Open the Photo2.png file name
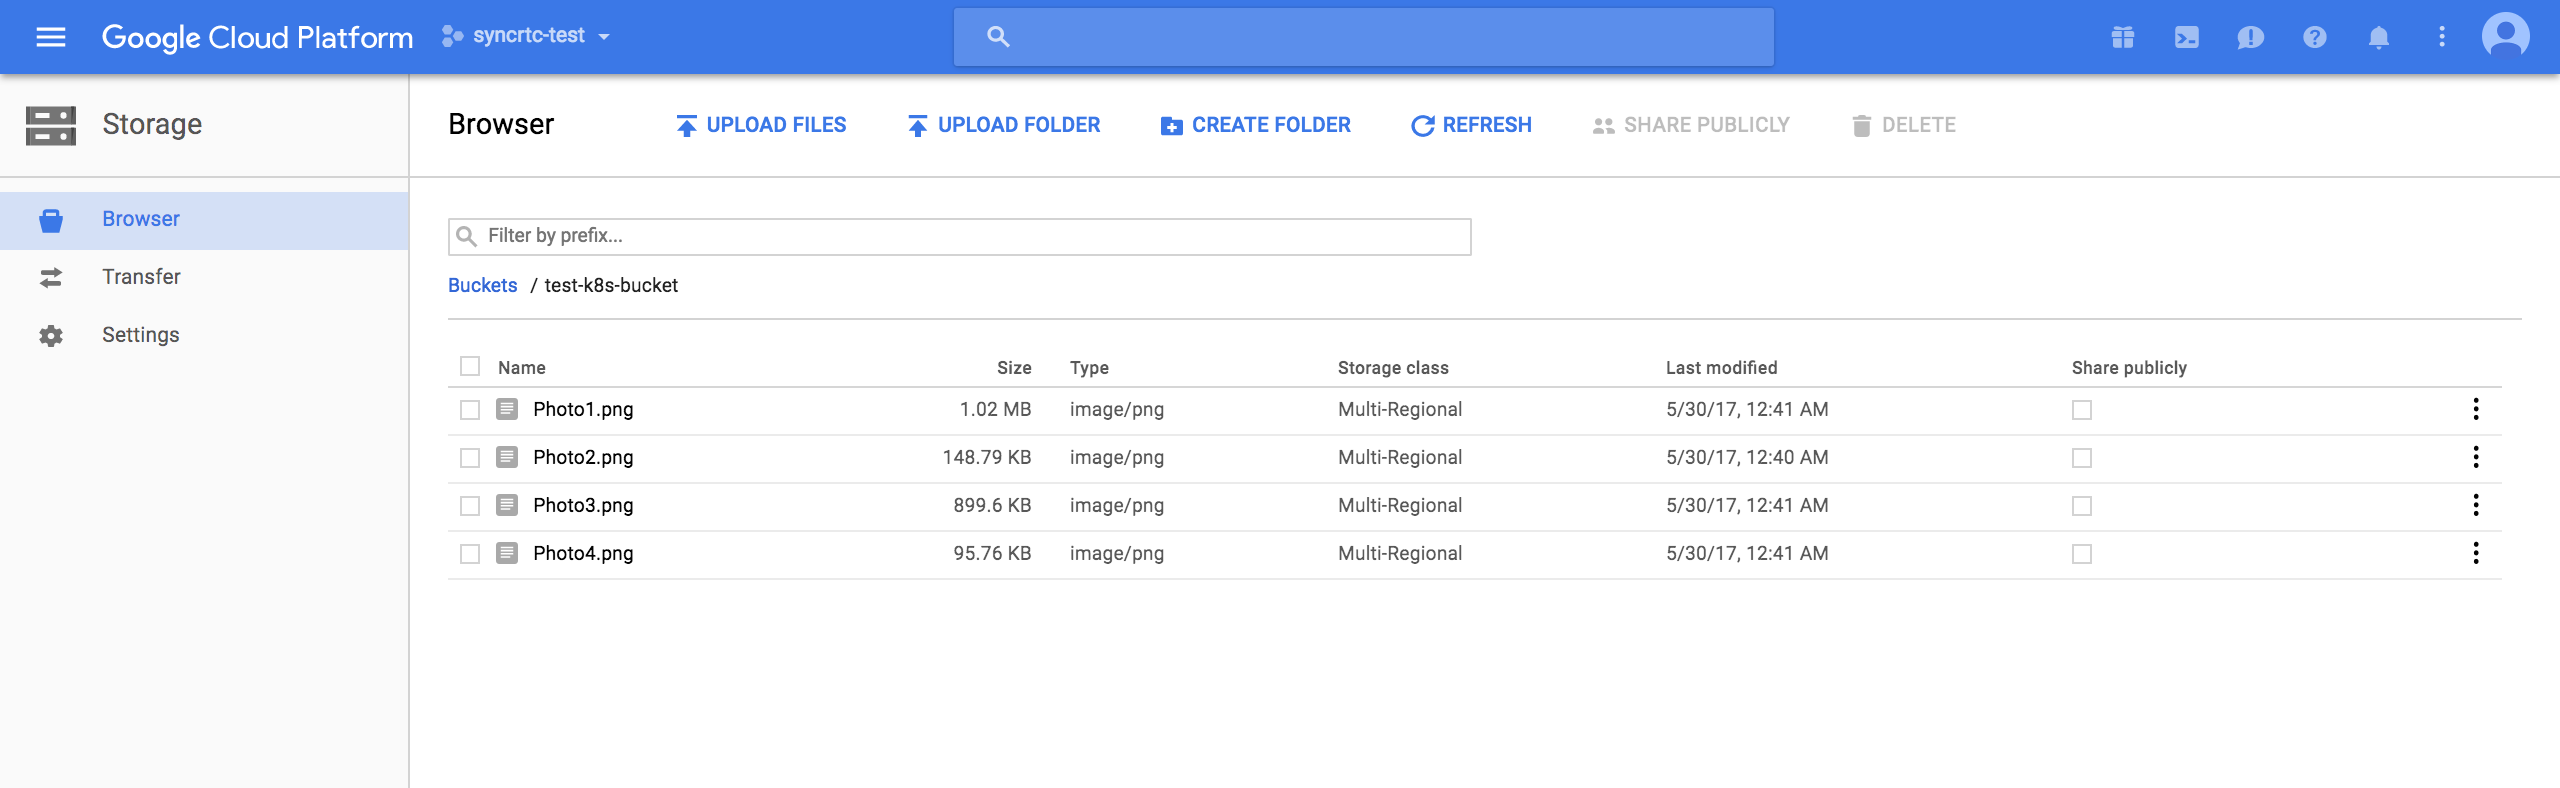Image resolution: width=2560 pixels, height=788 pixels. point(583,457)
